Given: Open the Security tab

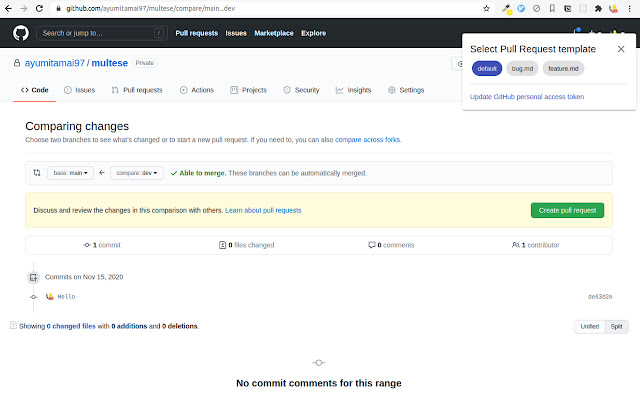Looking at the screenshot, I should coord(301,90).
